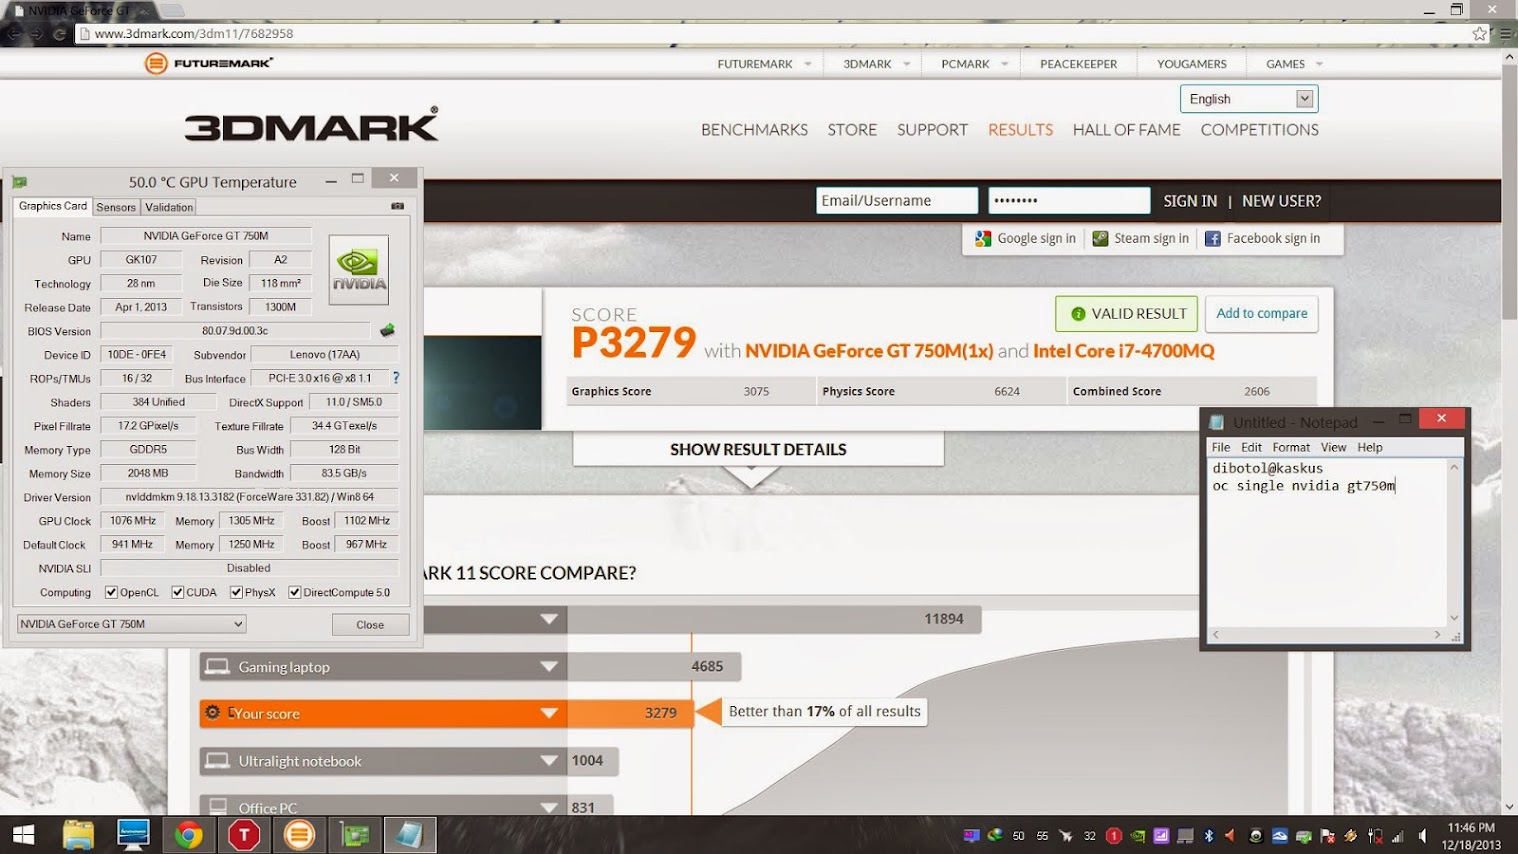
Task: Open the GPU selector NVIDIA GeForce GT 750M dropdown
Action: click(131, 624)
